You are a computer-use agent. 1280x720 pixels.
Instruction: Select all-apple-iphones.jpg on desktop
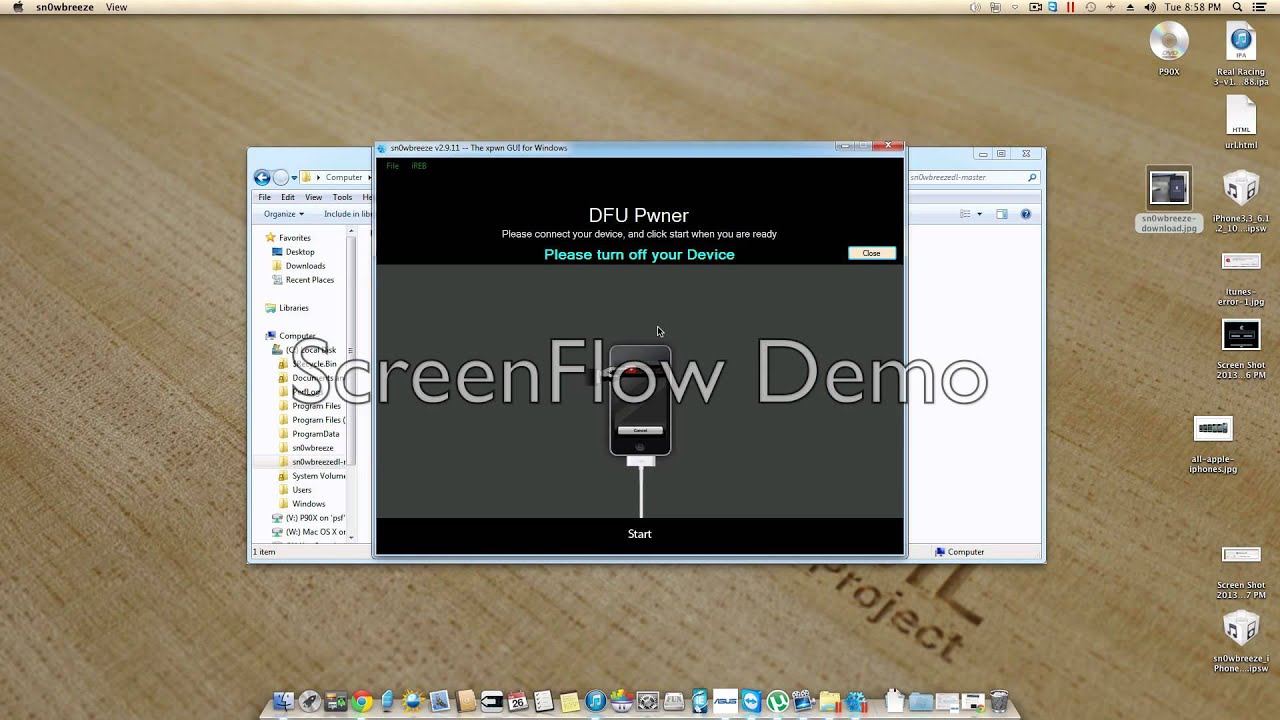(1214, 445)
